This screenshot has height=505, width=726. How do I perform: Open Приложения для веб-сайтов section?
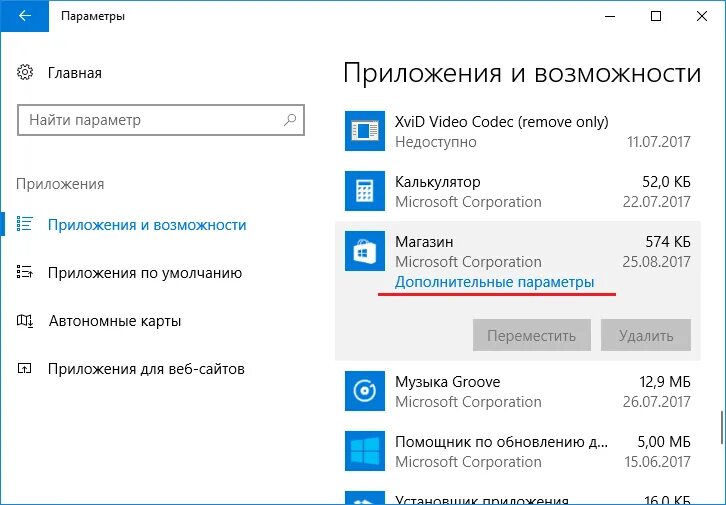[x=146, y=369]
